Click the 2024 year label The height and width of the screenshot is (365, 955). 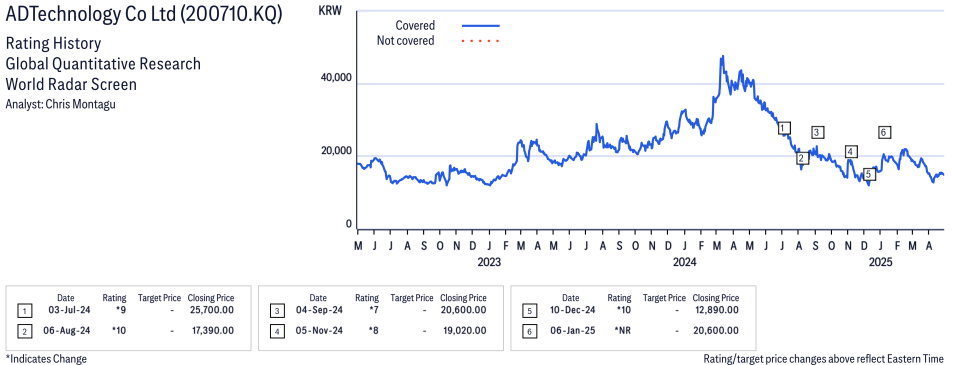[685, 263]
